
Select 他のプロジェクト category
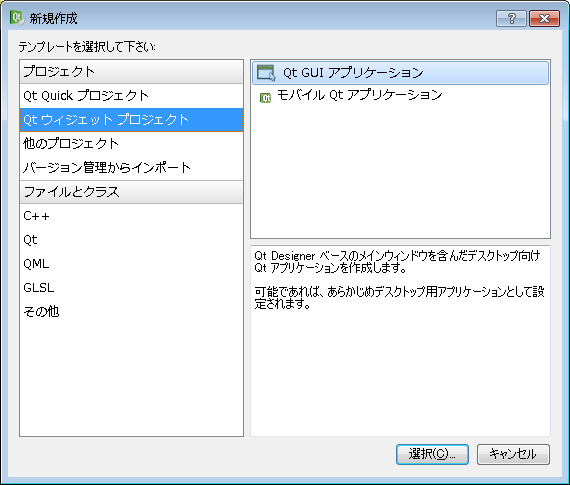click(x=131, y=144)
